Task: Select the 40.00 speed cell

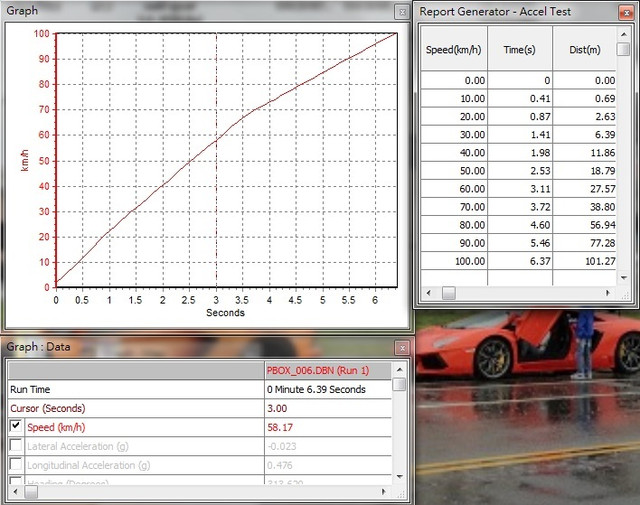Action: coord(454,153)
